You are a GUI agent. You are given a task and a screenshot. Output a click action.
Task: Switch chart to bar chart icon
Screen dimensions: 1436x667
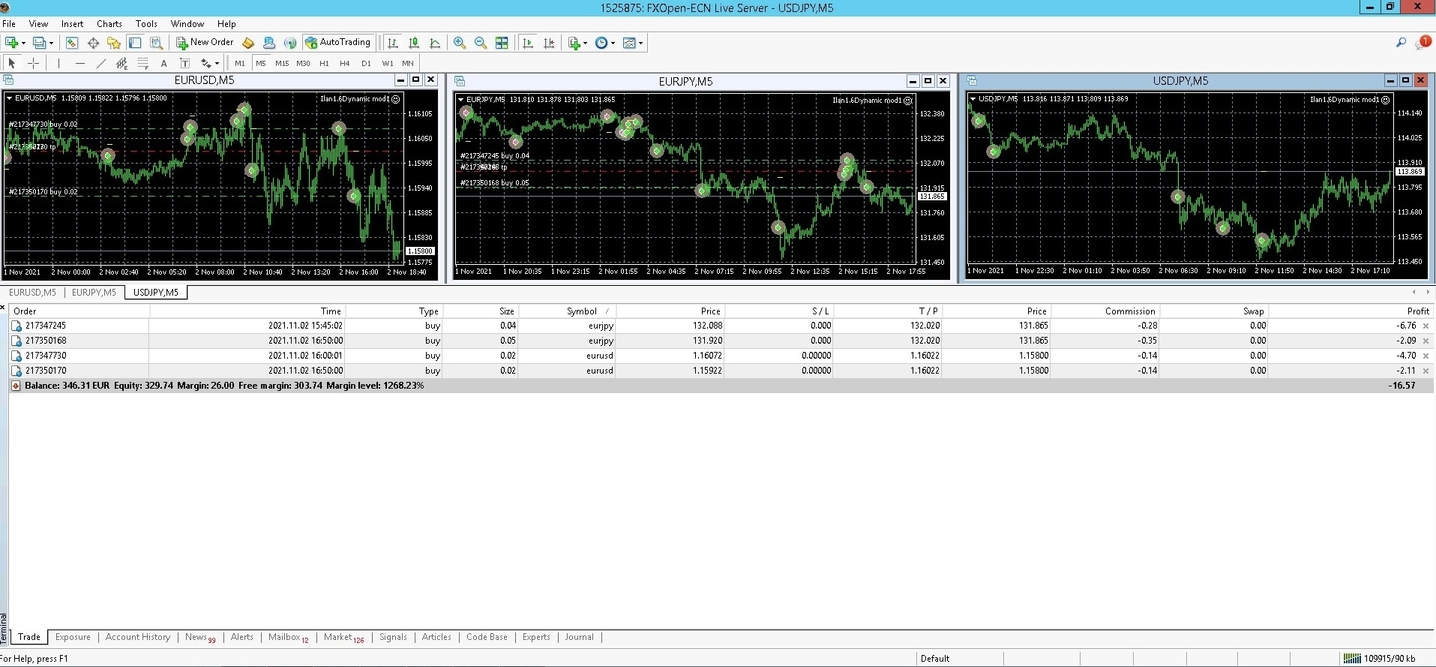pyautogui.click(x=392, y=42)
